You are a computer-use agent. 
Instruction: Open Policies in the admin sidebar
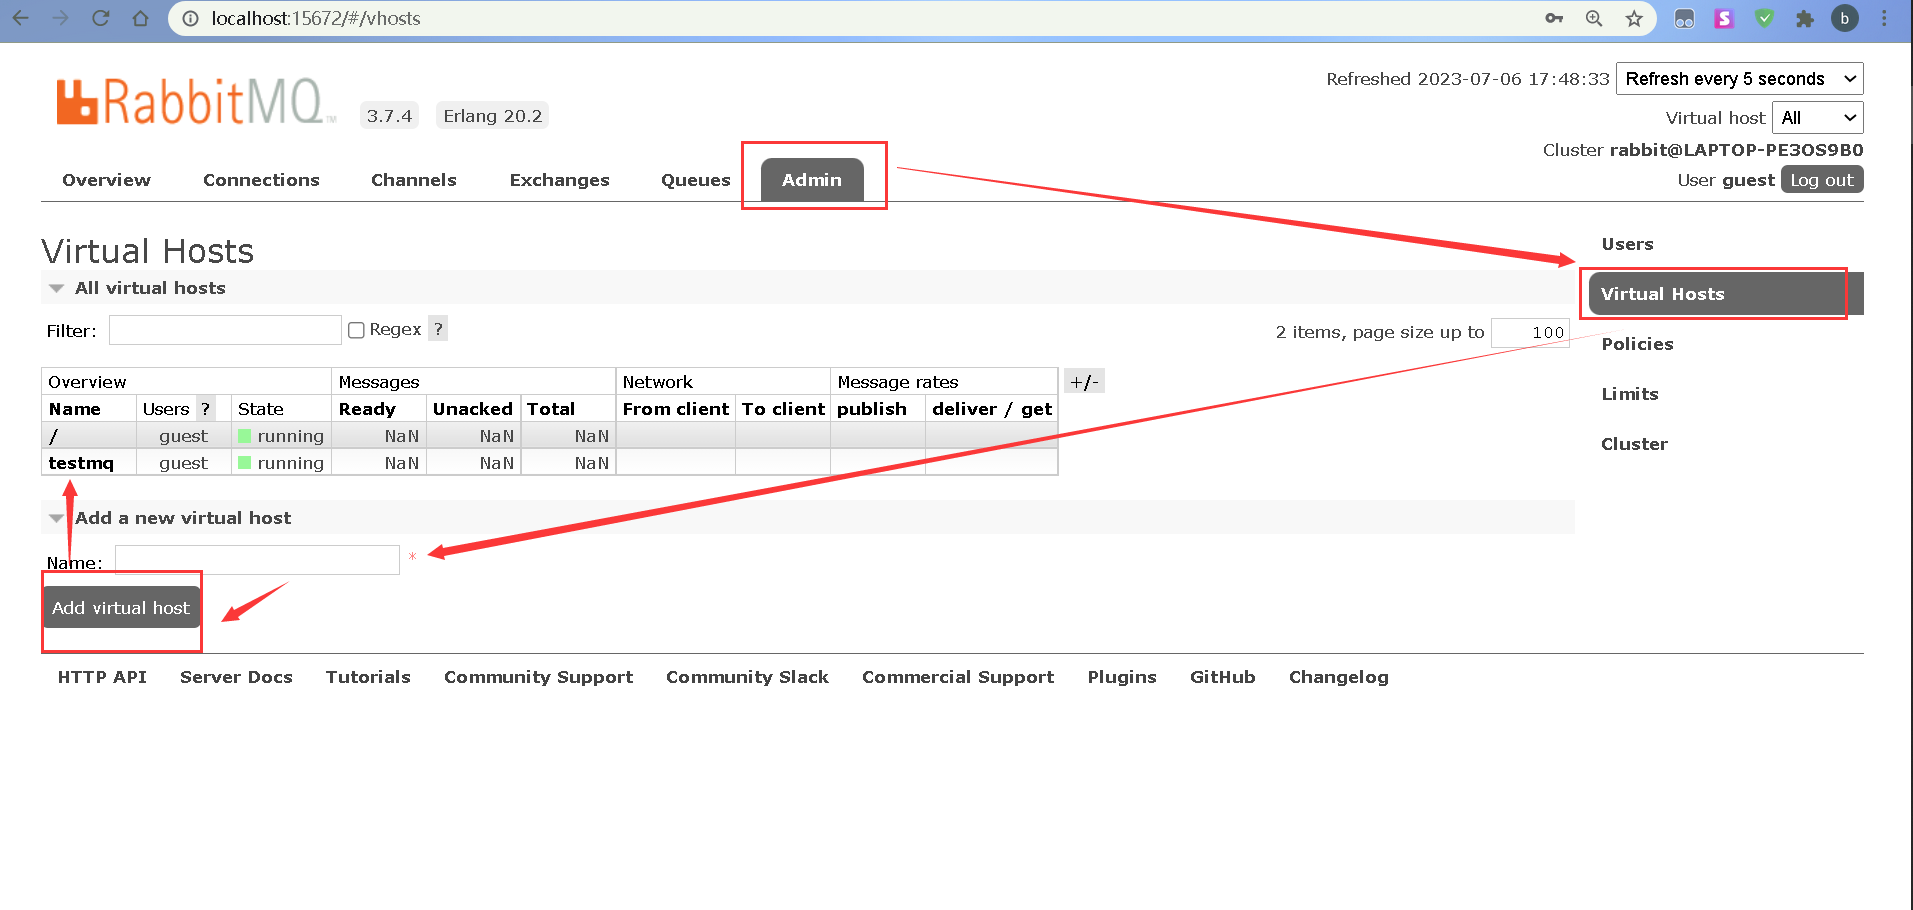1637,344
